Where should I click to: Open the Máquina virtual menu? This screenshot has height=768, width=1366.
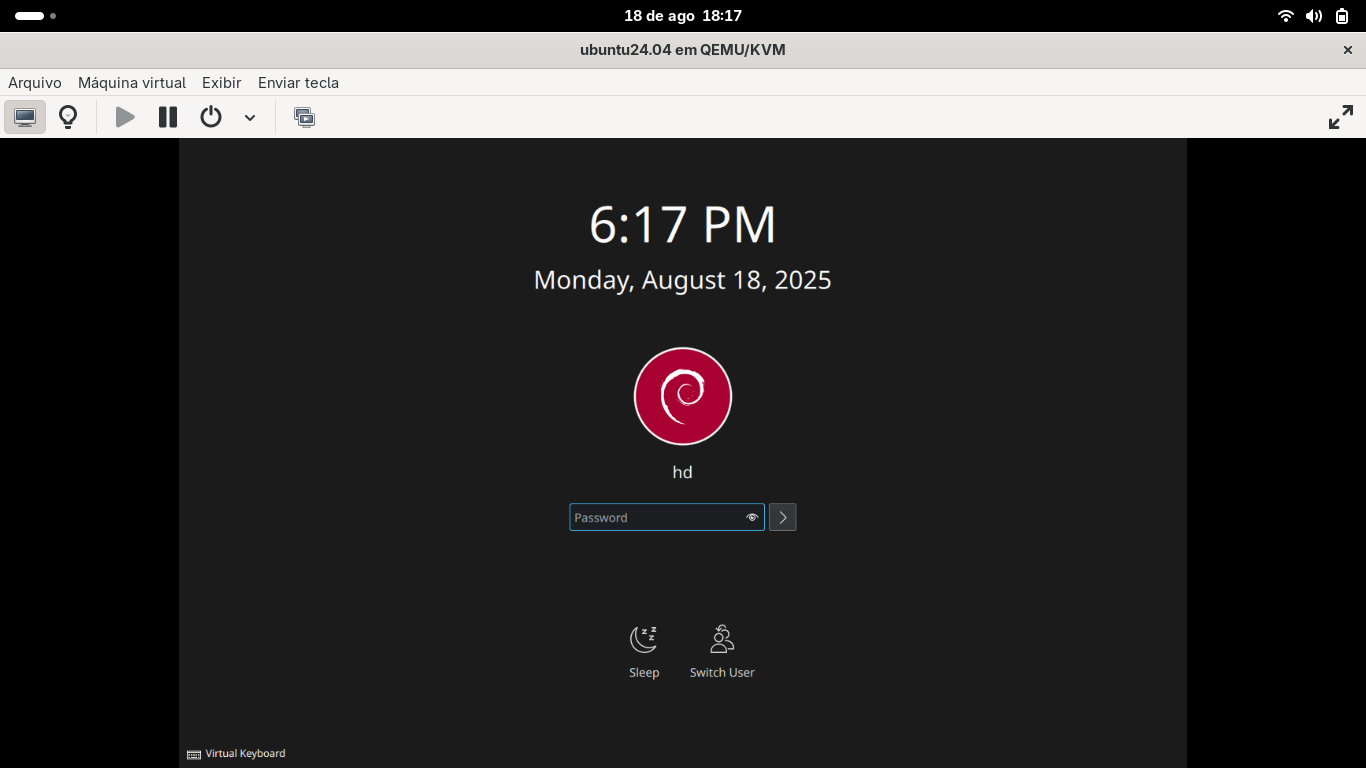[x=132, y=83]
